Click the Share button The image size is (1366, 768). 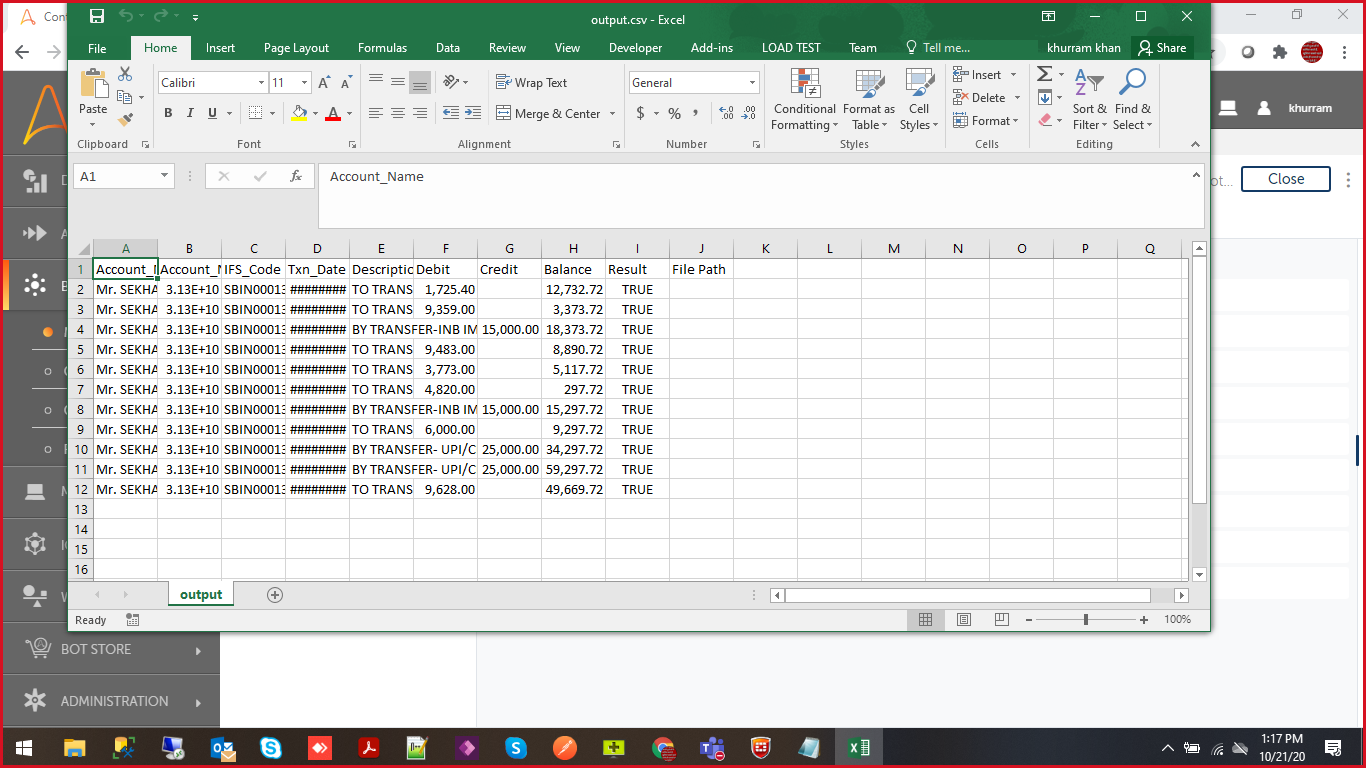tap(1161, 48)
